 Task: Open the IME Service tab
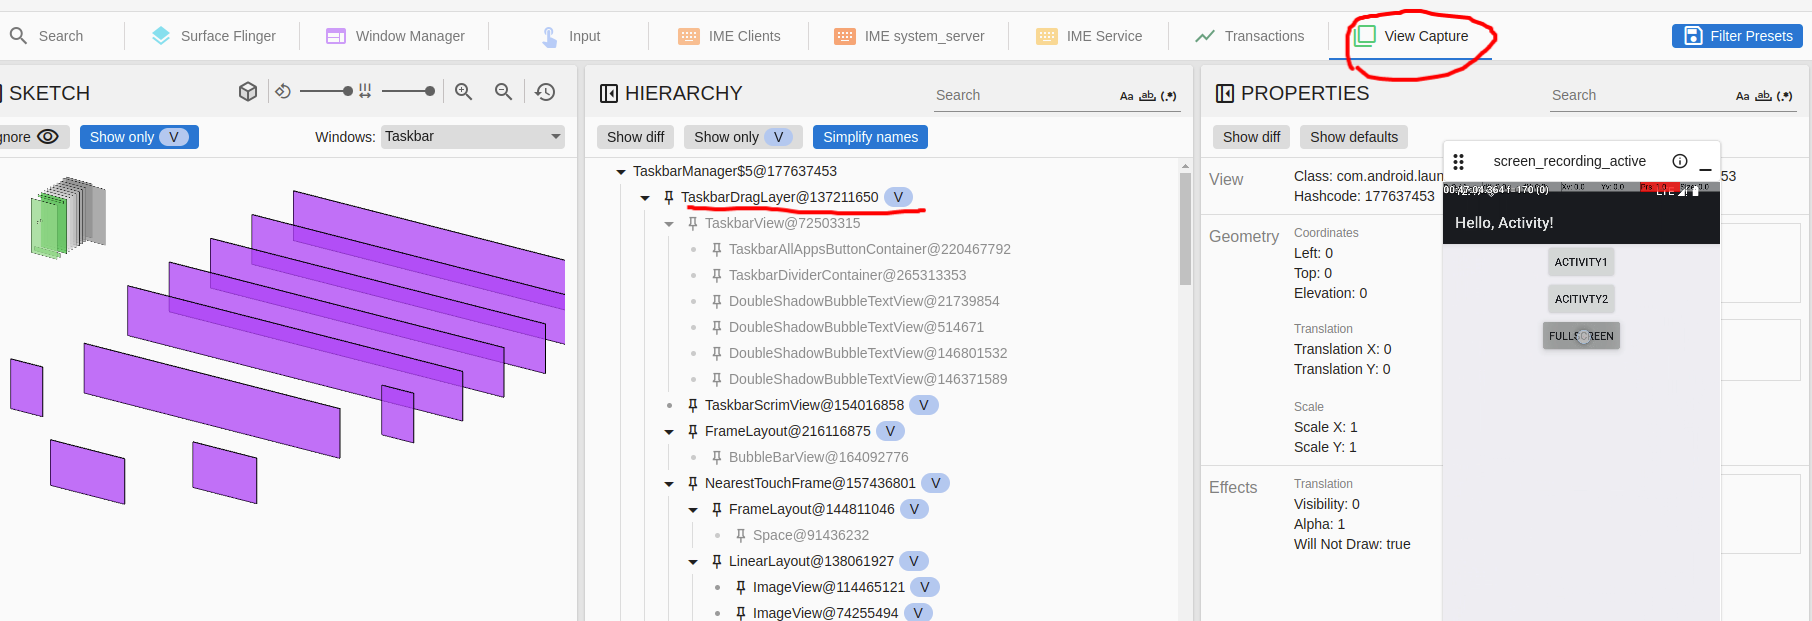click(x=1089, y=36)
